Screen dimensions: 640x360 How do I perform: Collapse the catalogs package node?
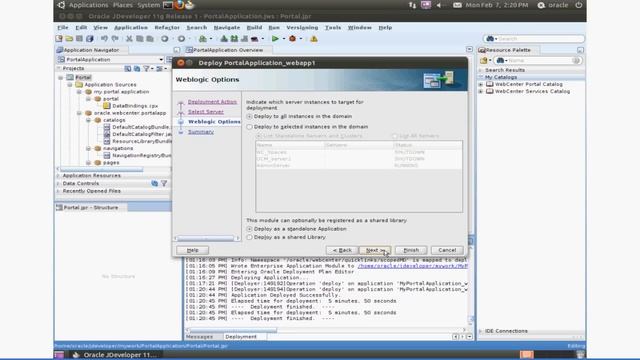tap(88, 120)
